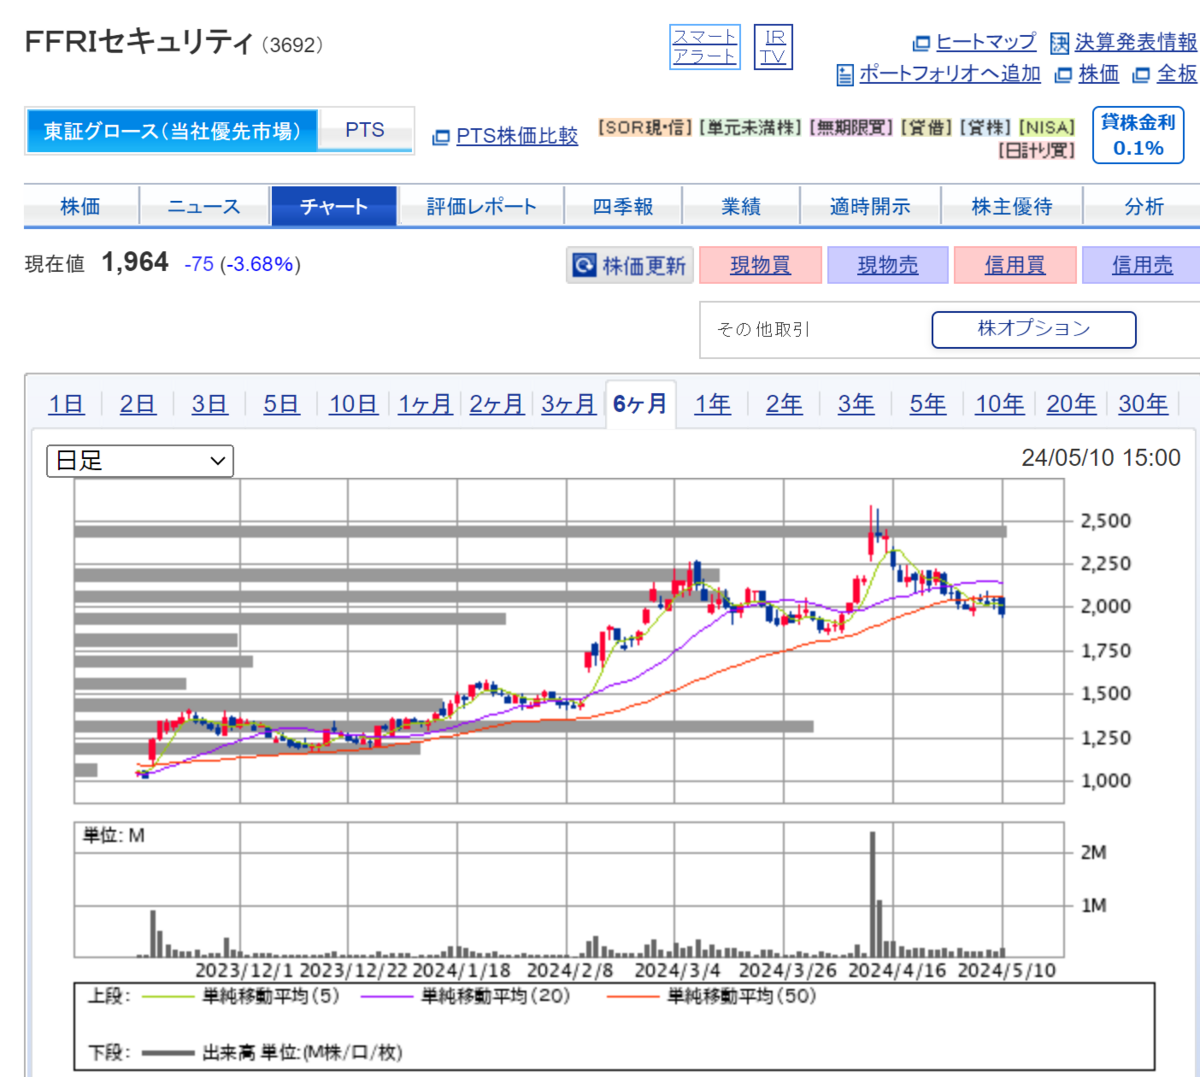Click the 貸株金利 0.1% box
1200x1077 pixels.
tap(1138, 135)
